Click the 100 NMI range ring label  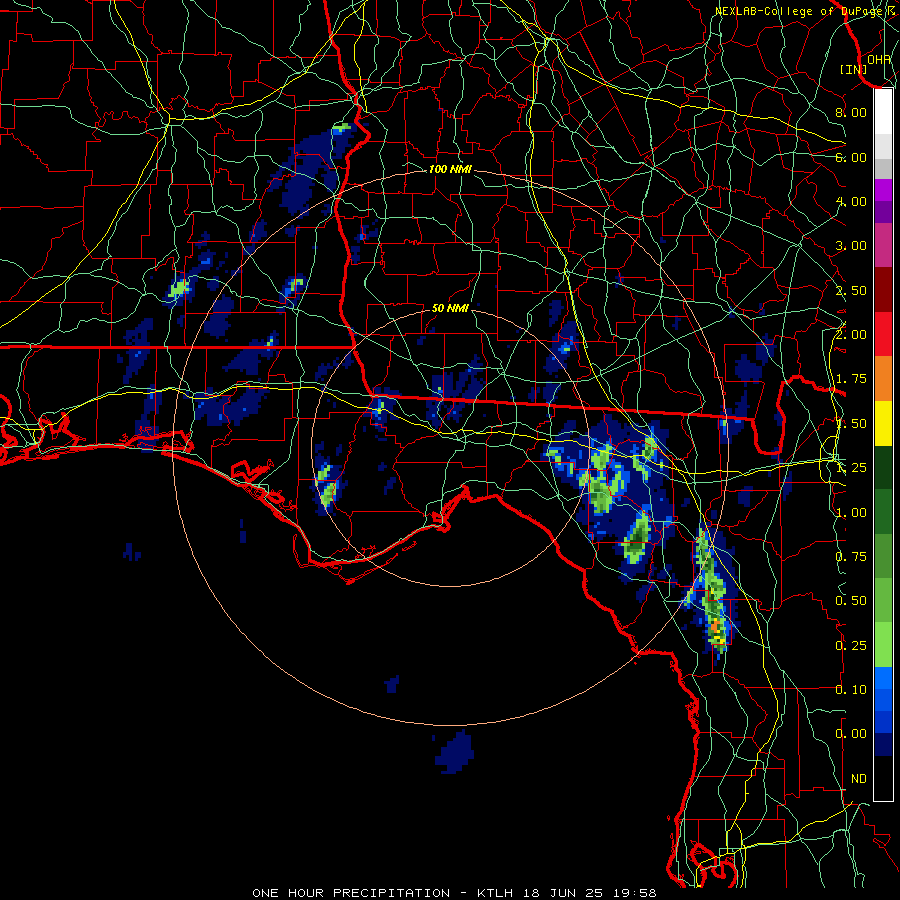point(450,169)
